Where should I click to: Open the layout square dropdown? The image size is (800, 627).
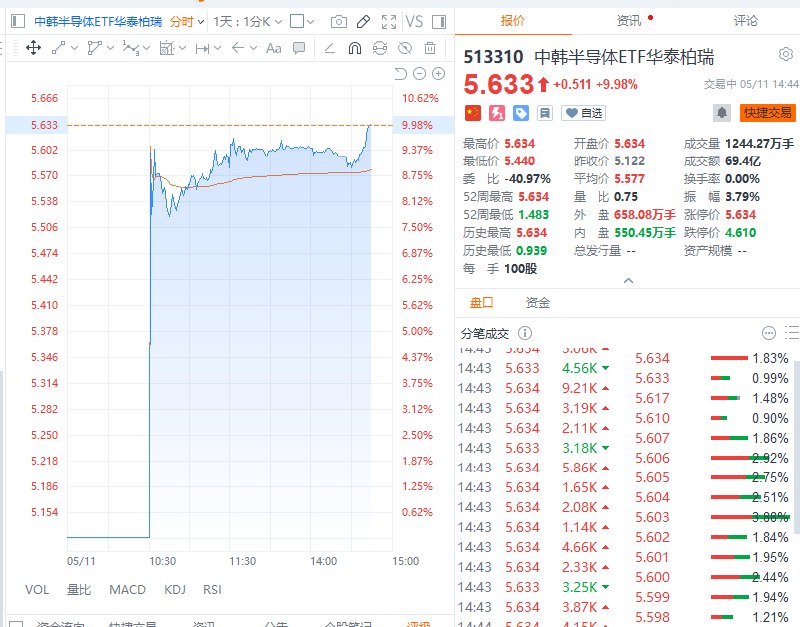coord(302,22)
